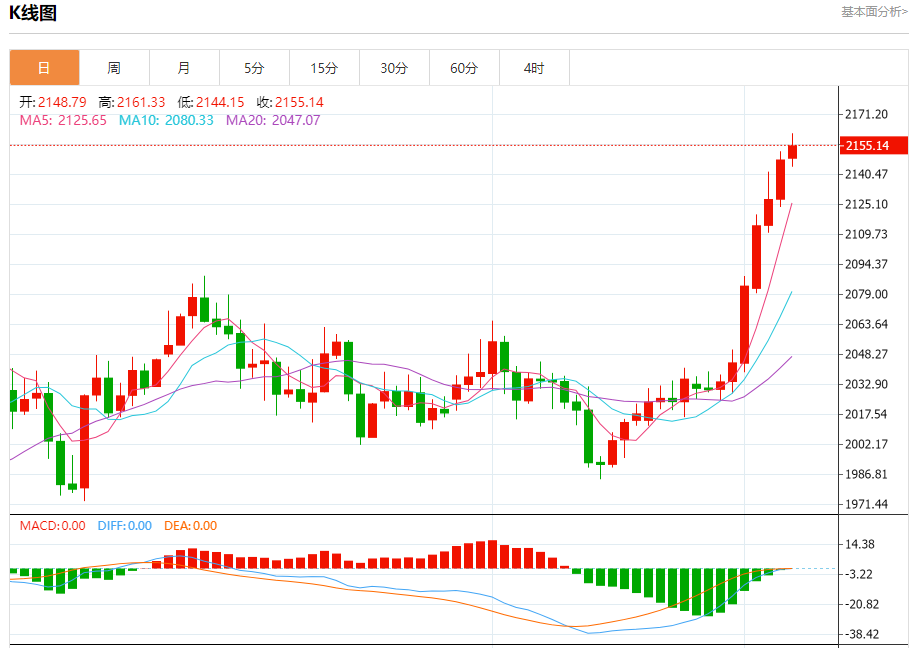Click the DIFF value label
The image size is (917, 648).
tap(125, 526)
